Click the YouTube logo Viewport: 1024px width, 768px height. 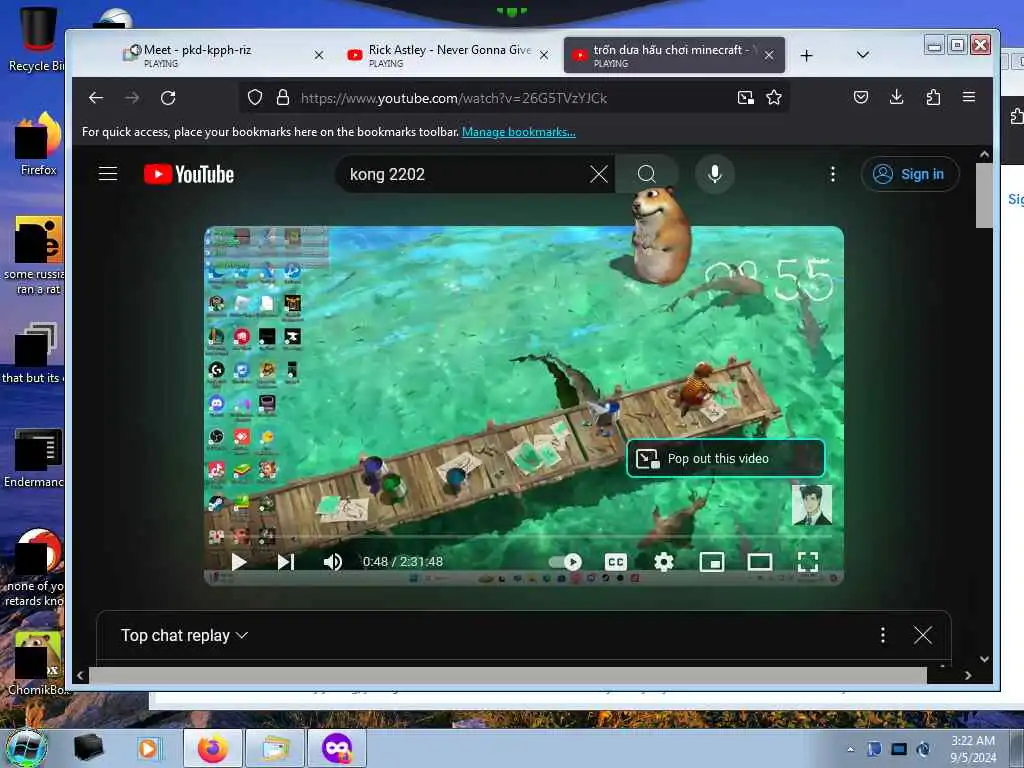pyautogui.click(x=189, y=174)
